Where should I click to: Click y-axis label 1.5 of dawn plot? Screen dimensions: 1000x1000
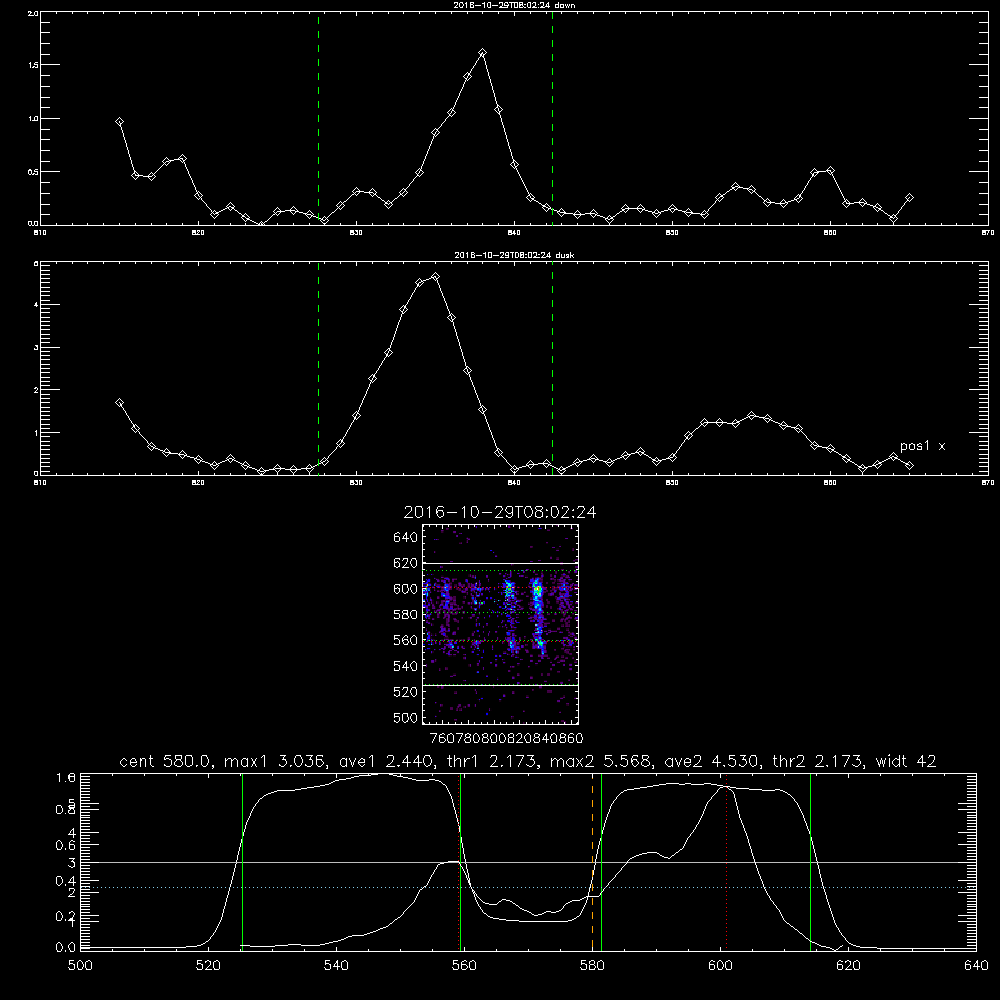[x=34, y=65]
